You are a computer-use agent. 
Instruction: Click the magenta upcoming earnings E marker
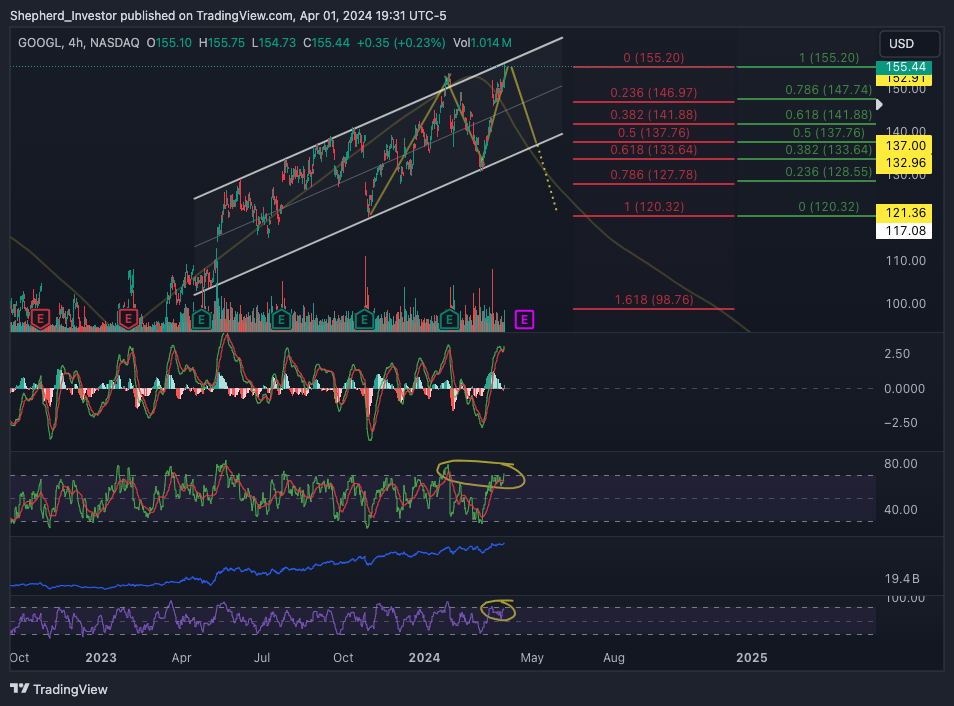(524, 319)
